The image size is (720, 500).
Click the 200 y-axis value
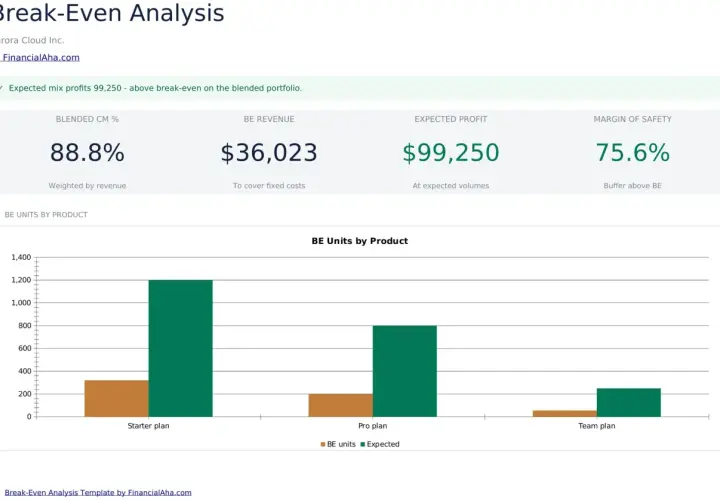pyautogui.click(x=25, y=394)
